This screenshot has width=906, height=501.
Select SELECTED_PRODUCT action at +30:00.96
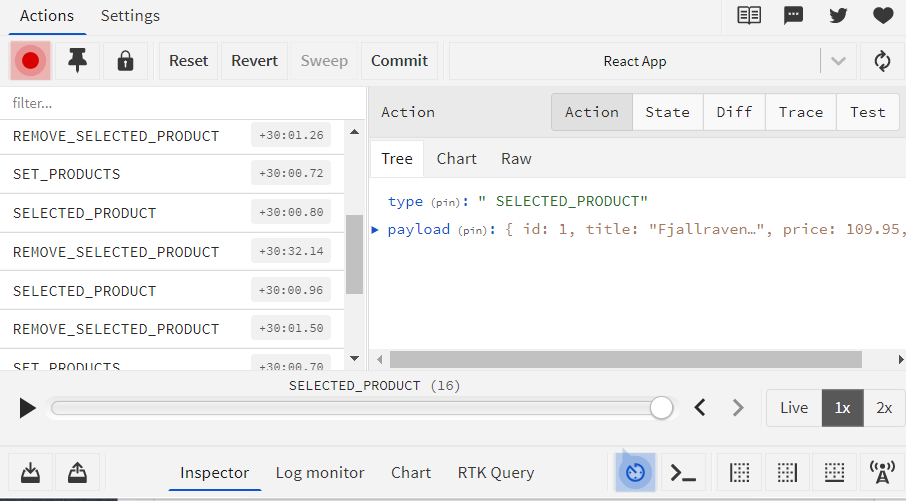point(172,291)
